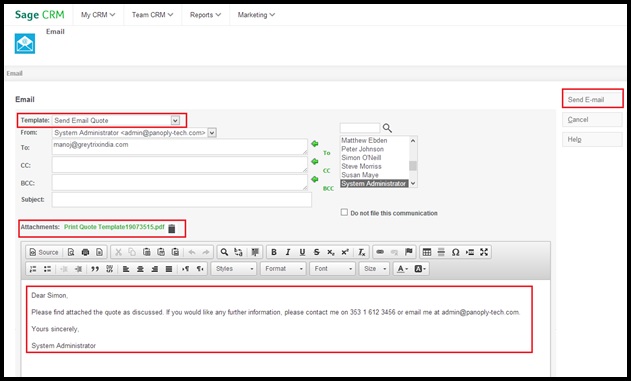Click the Print icon in editor toolbar

[85, 252]
